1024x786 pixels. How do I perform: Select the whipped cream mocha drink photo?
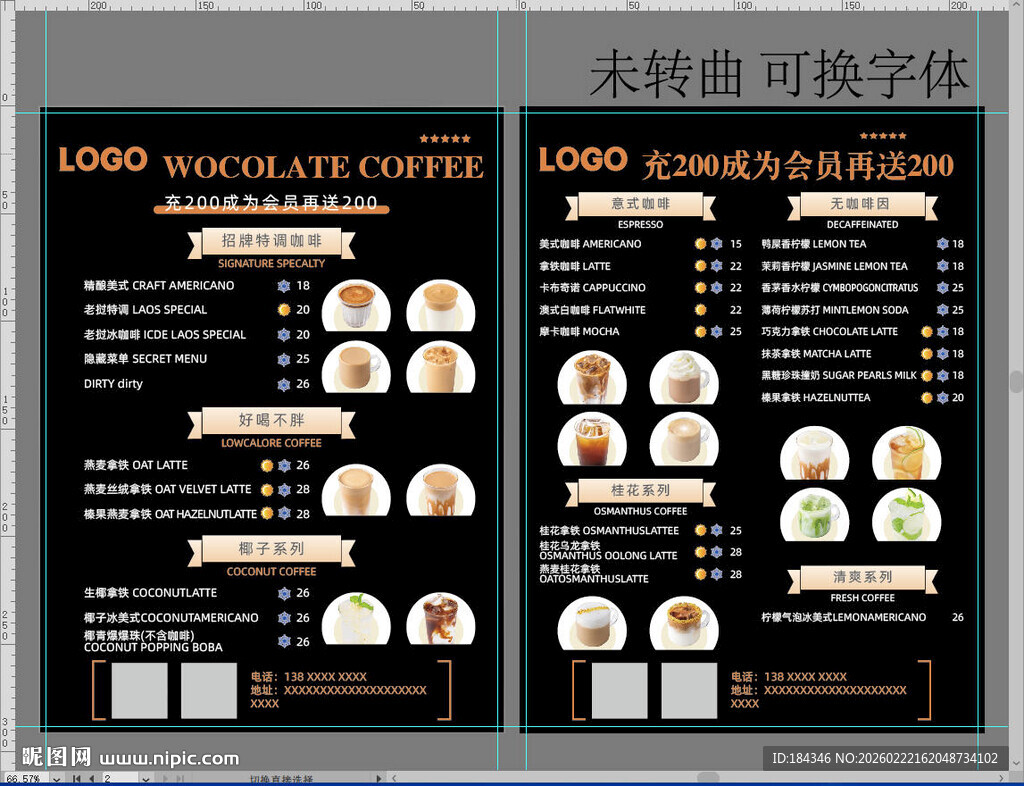684,378
